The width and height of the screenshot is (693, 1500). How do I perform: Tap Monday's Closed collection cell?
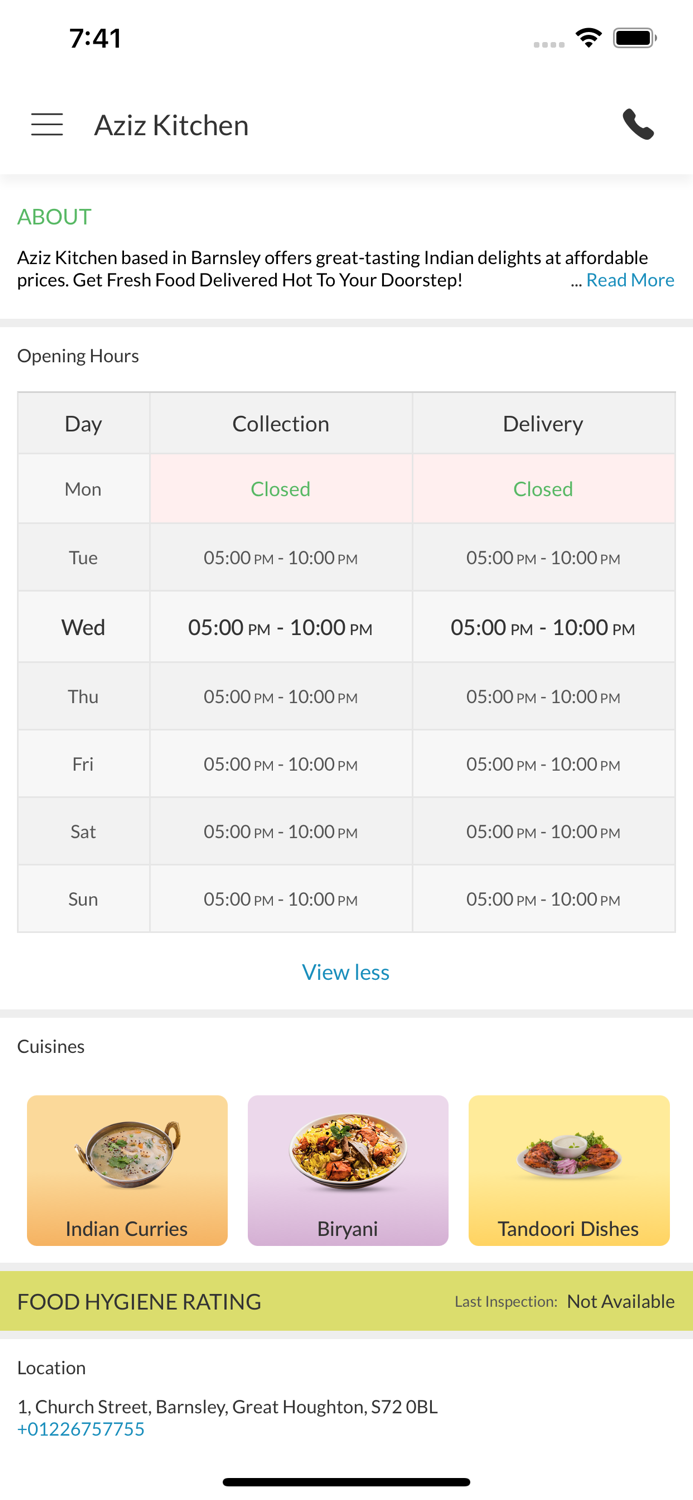point(281,489)
